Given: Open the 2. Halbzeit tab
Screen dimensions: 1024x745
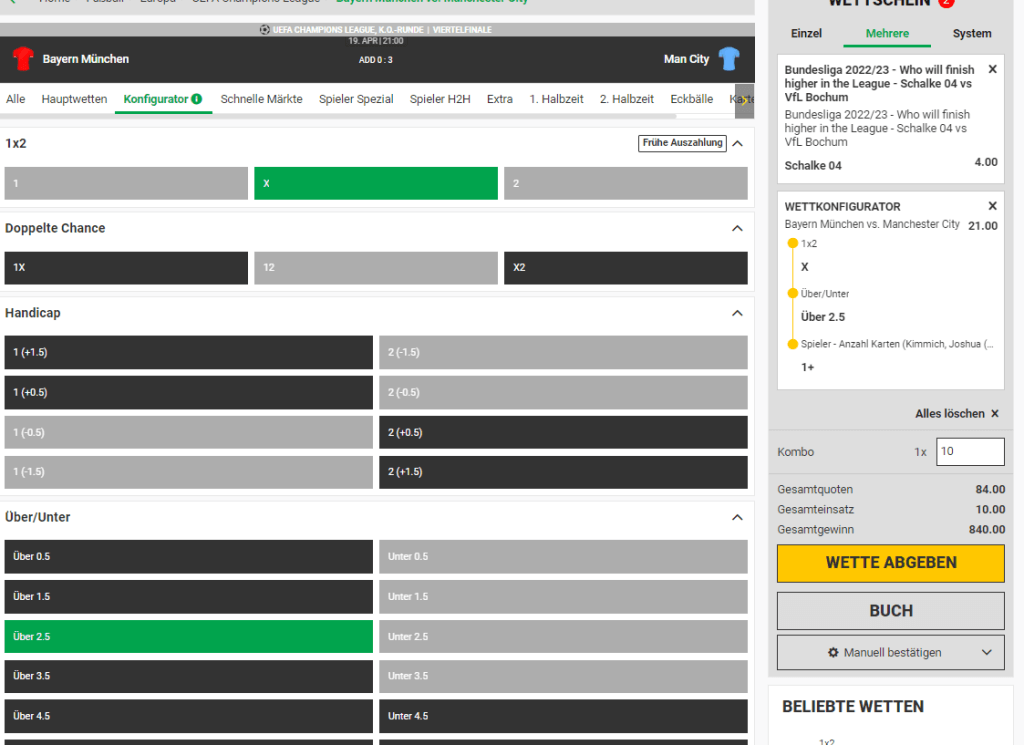Looking at the screenshot, I should [x=627, y=99].
